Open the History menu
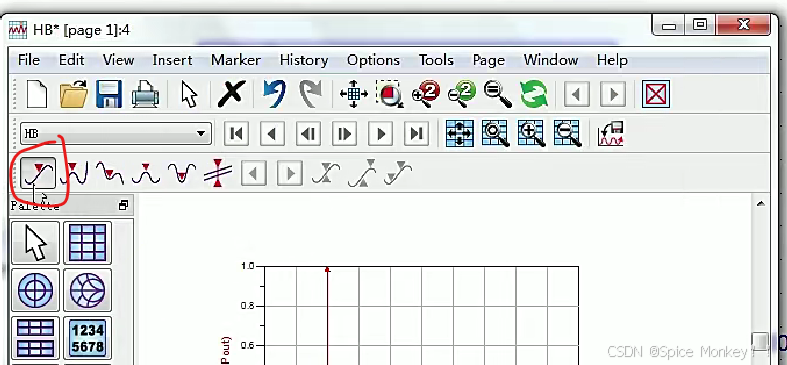Image resolution: width=787 pixels, height=365 pixels. click(304, 60)
